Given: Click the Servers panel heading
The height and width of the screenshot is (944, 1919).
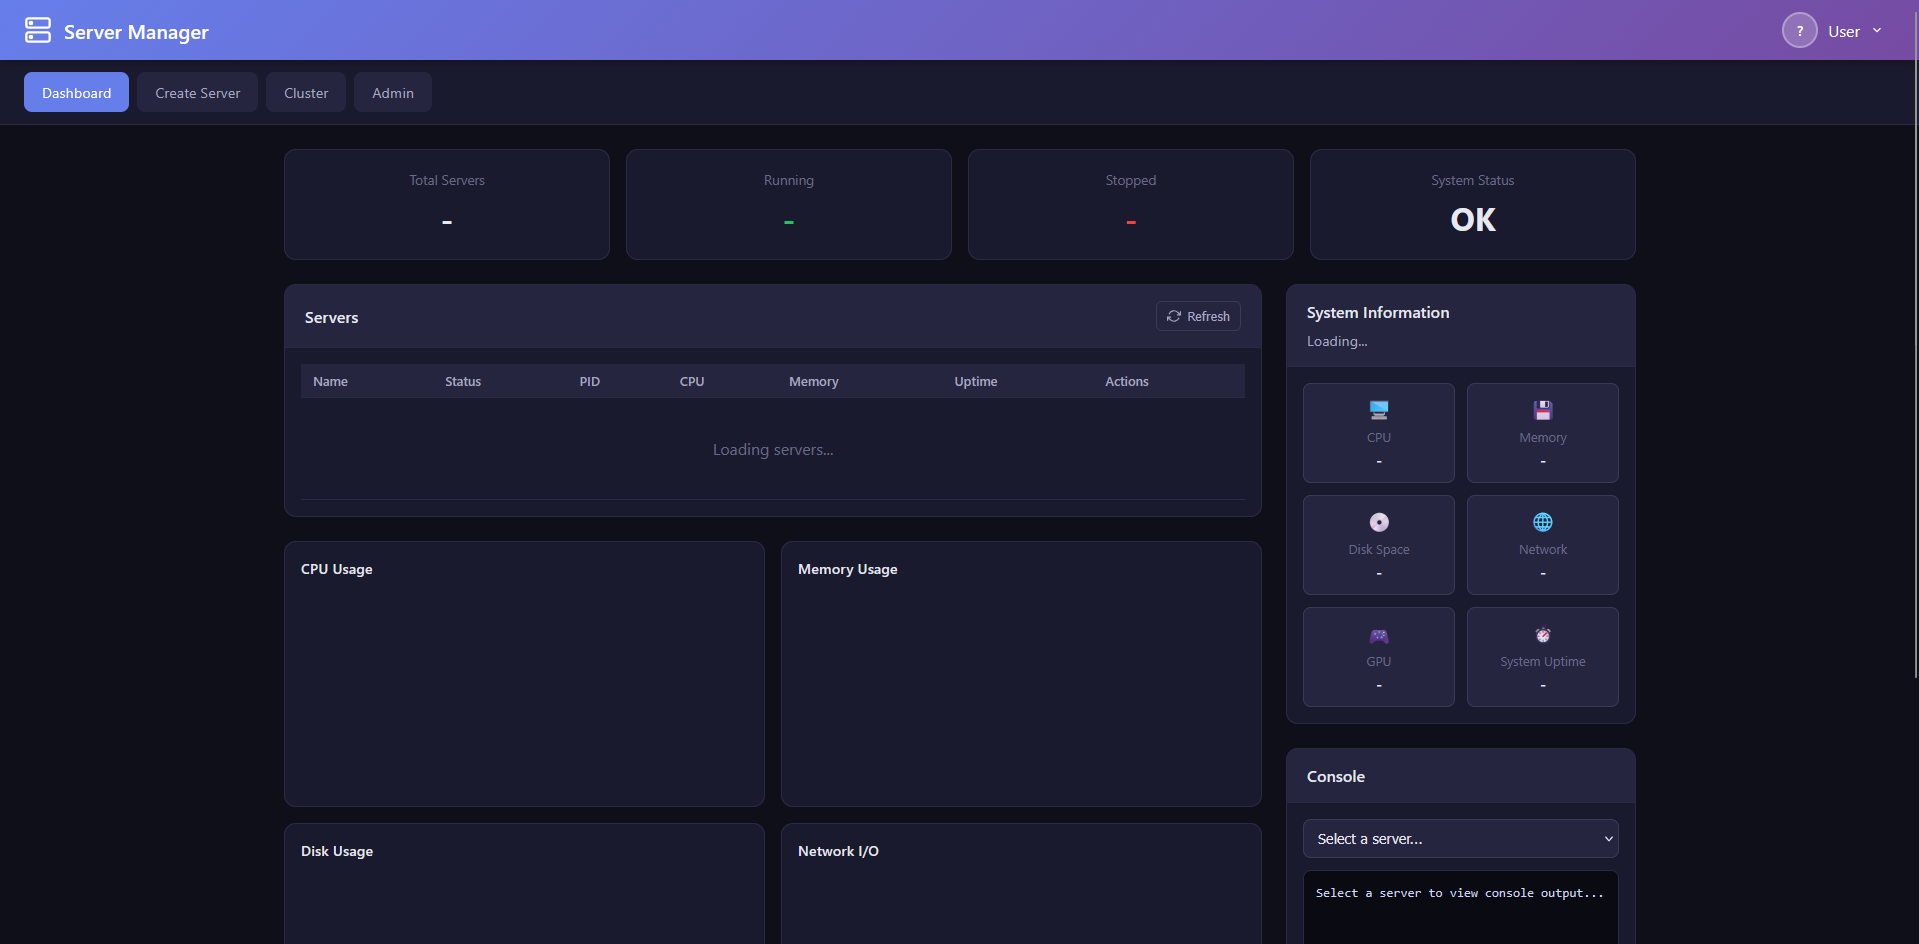Looking at the screenshot, I should pos(331,318).
